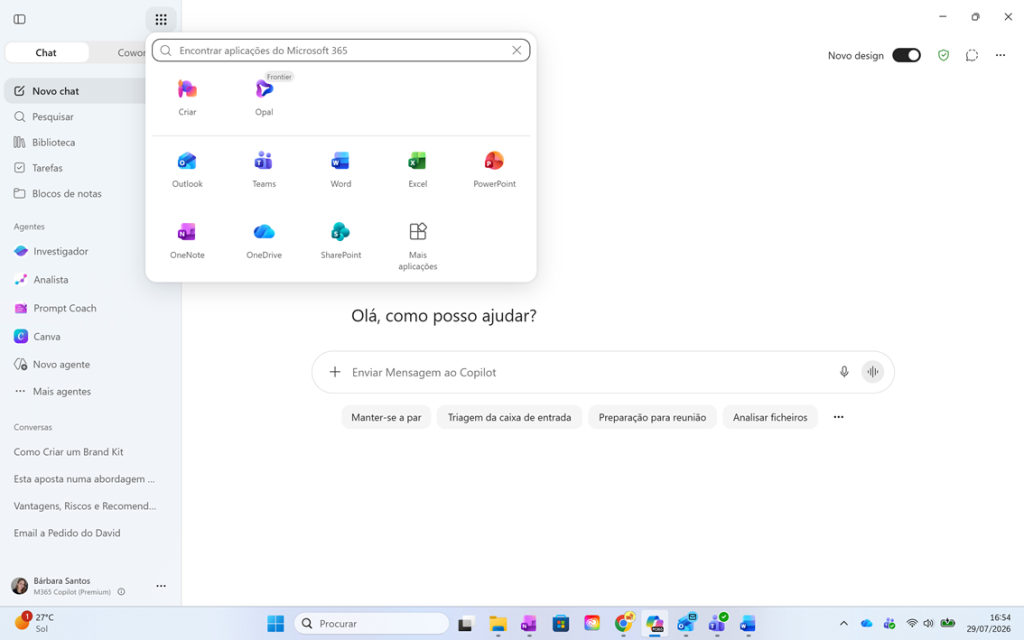
Task: Switch to the Cowork tab
Action: point(131,53)
